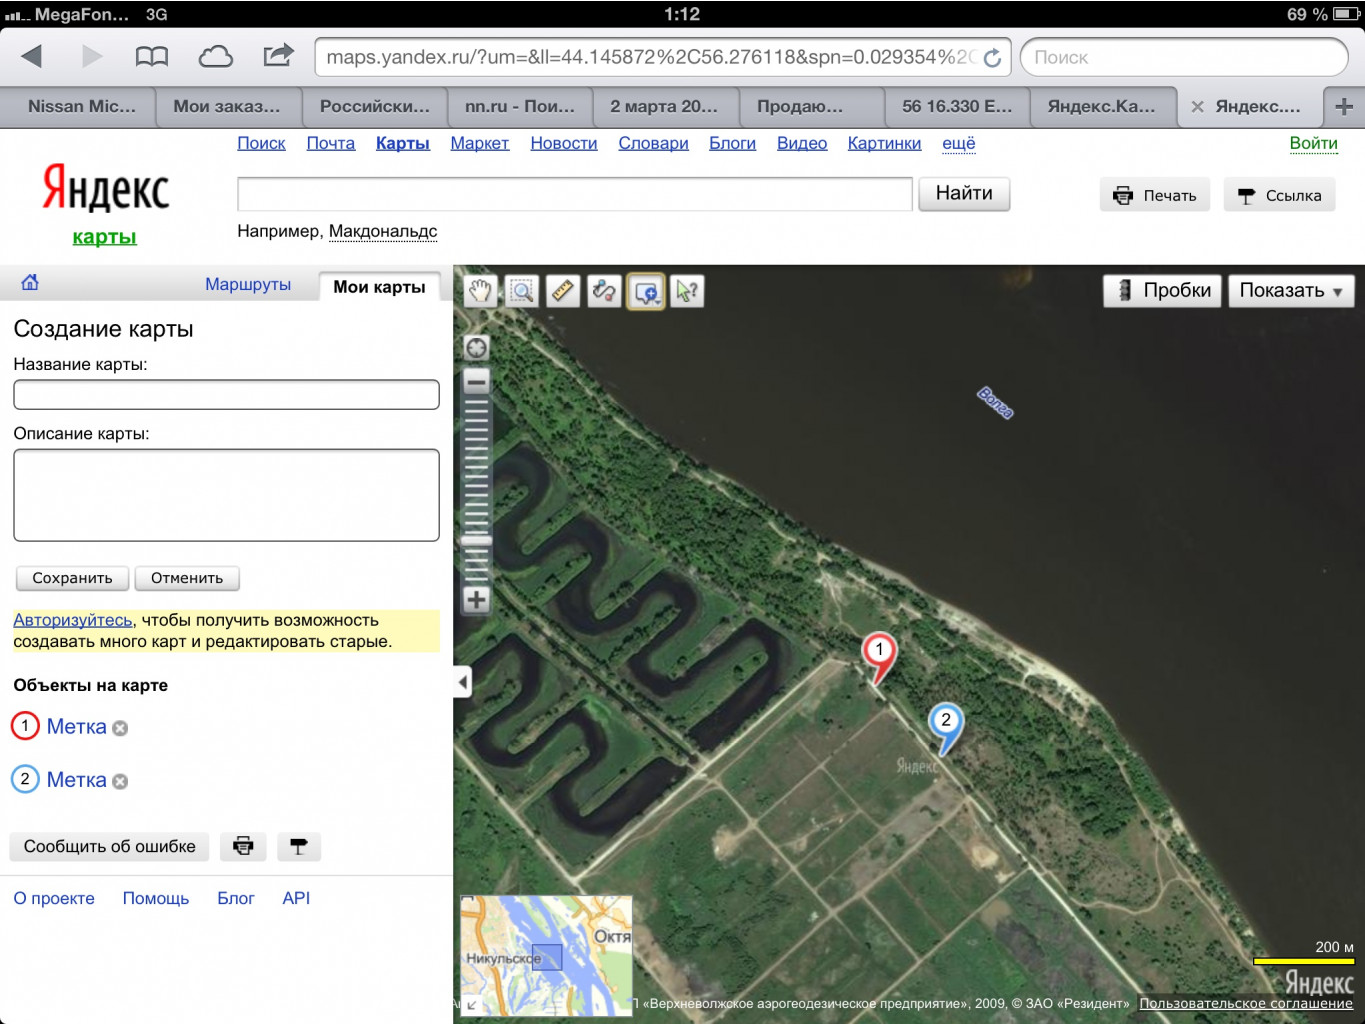
Task: Tap the Safari share icon
Action: click(x=278, y=55)
